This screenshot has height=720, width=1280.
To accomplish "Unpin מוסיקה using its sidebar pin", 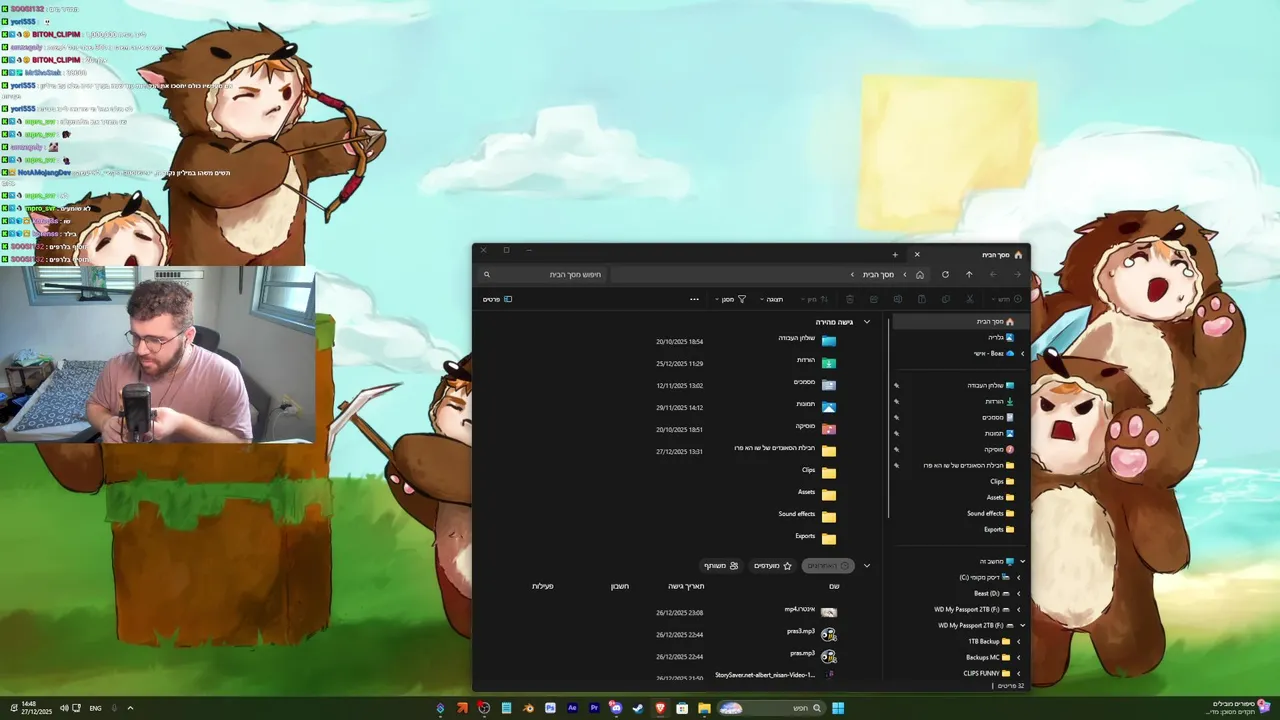I will 896,449.
